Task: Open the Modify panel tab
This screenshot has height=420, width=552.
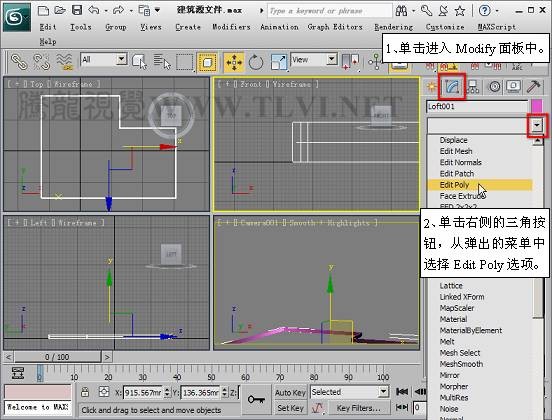Action: (452, 86)
